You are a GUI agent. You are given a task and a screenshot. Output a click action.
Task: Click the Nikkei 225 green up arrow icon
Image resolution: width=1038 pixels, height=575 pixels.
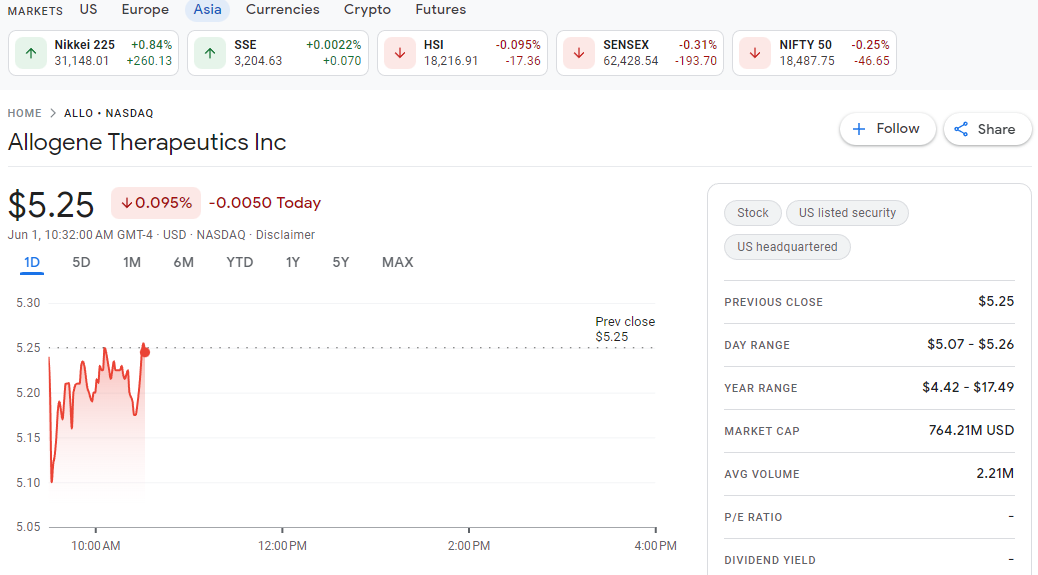(31, 53)
